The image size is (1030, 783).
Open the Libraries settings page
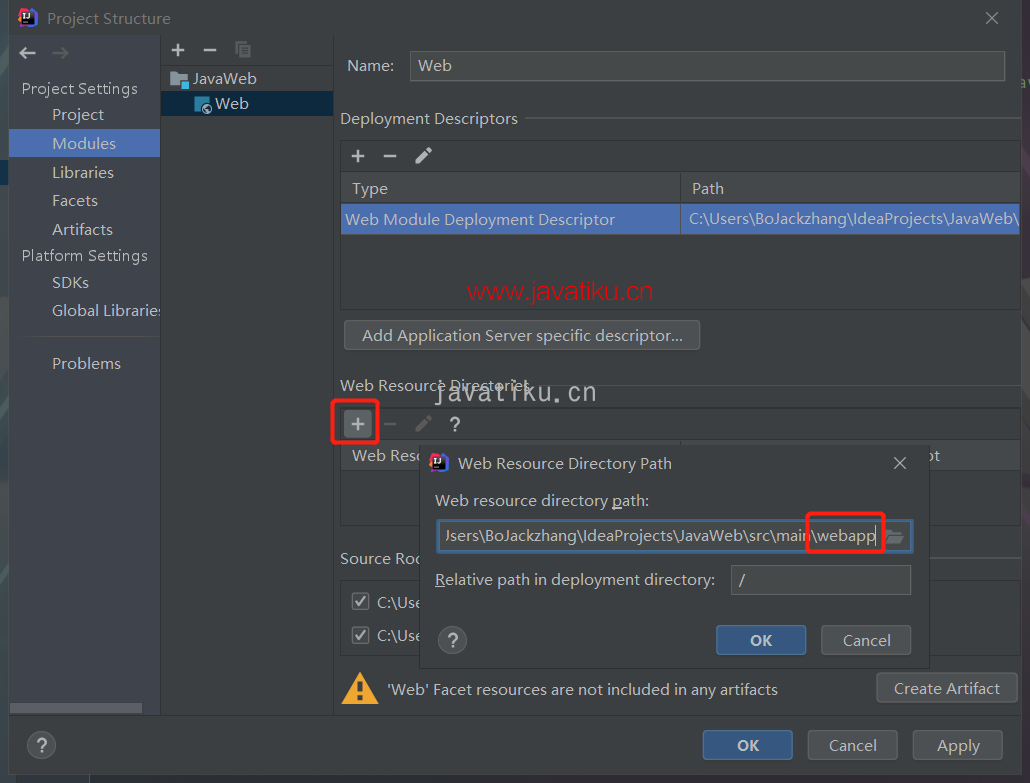tap(84, 172)
